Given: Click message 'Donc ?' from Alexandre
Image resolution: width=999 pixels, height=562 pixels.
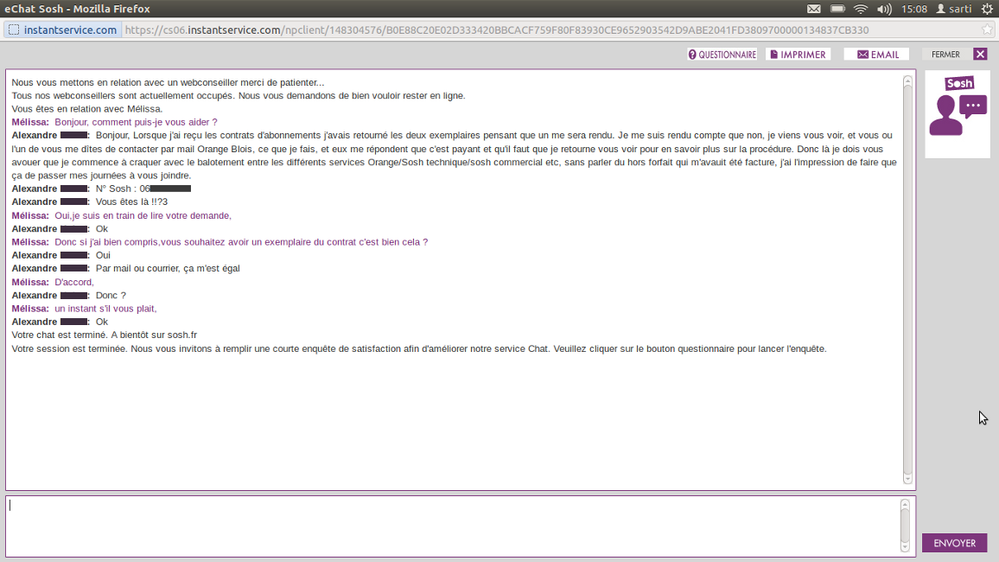Looking at the screenshot, I should (x=111, y=296).
